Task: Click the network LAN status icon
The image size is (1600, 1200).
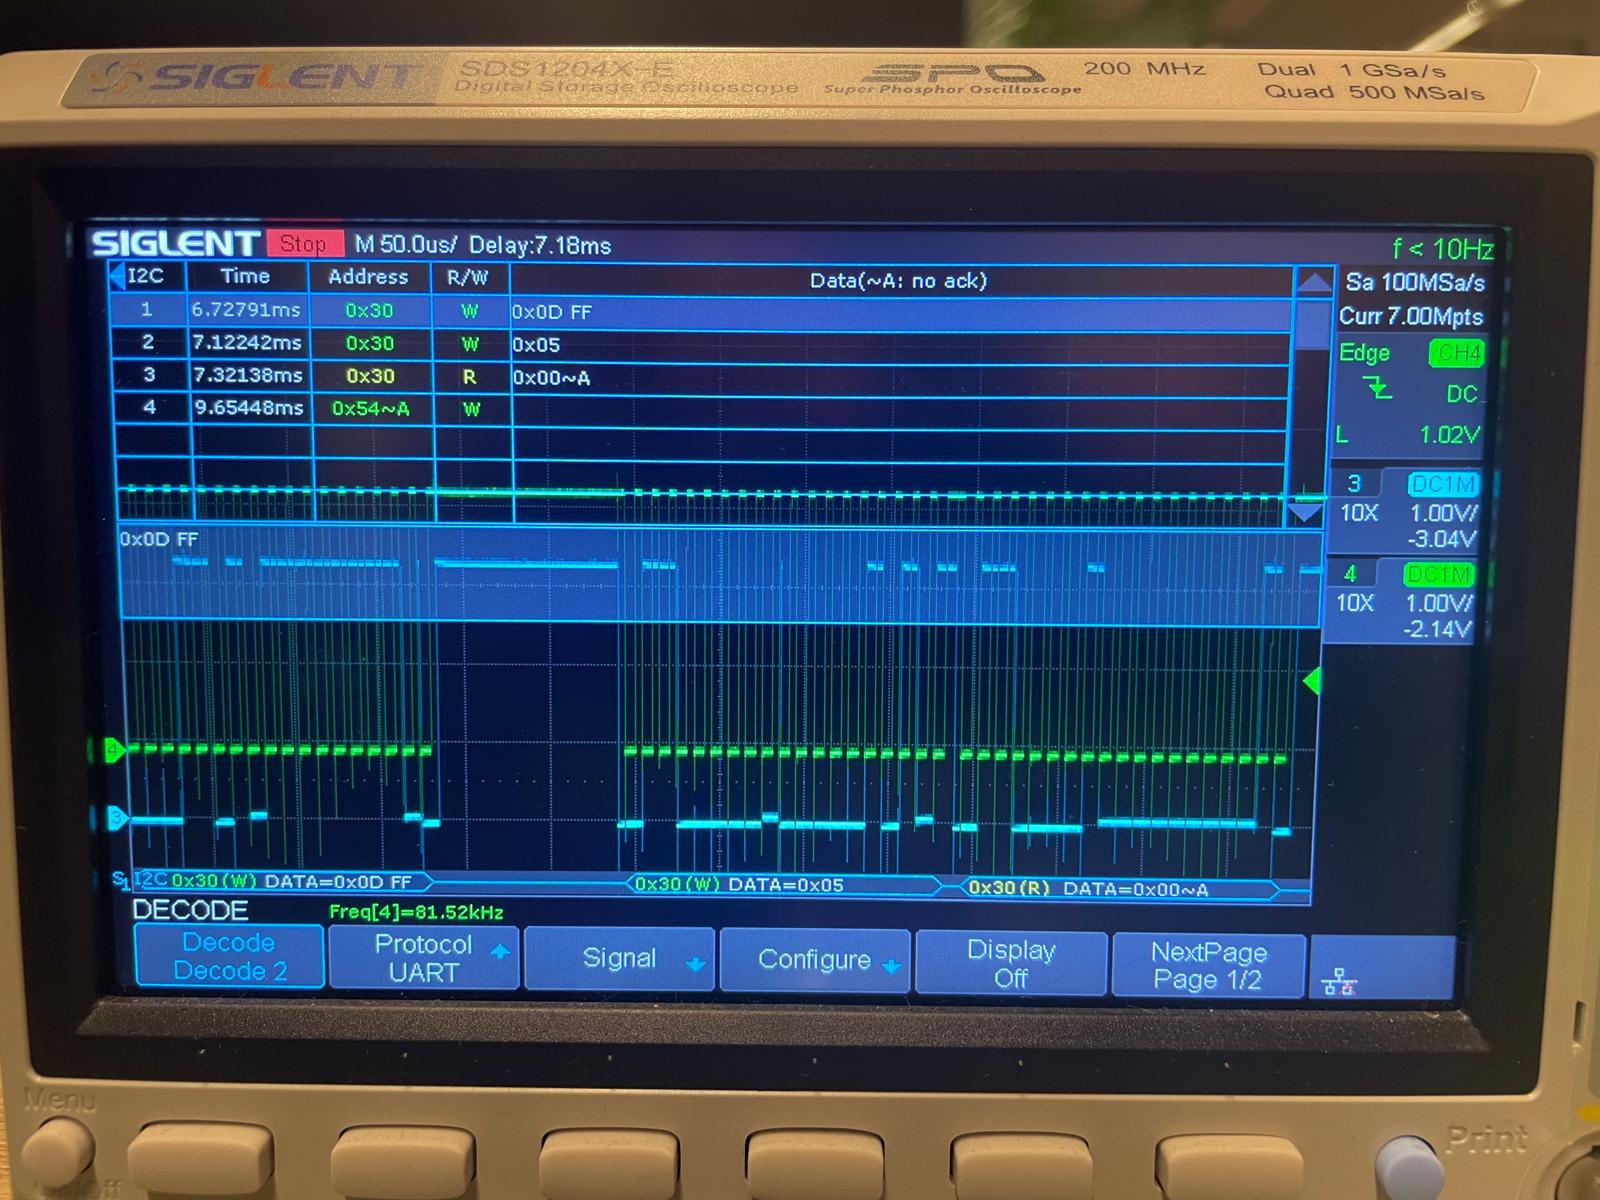Action: 1338,983
